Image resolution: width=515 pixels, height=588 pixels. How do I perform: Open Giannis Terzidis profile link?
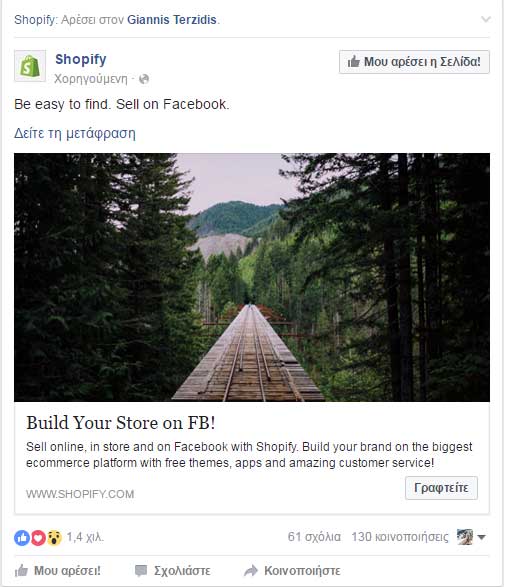click(172, 20)
